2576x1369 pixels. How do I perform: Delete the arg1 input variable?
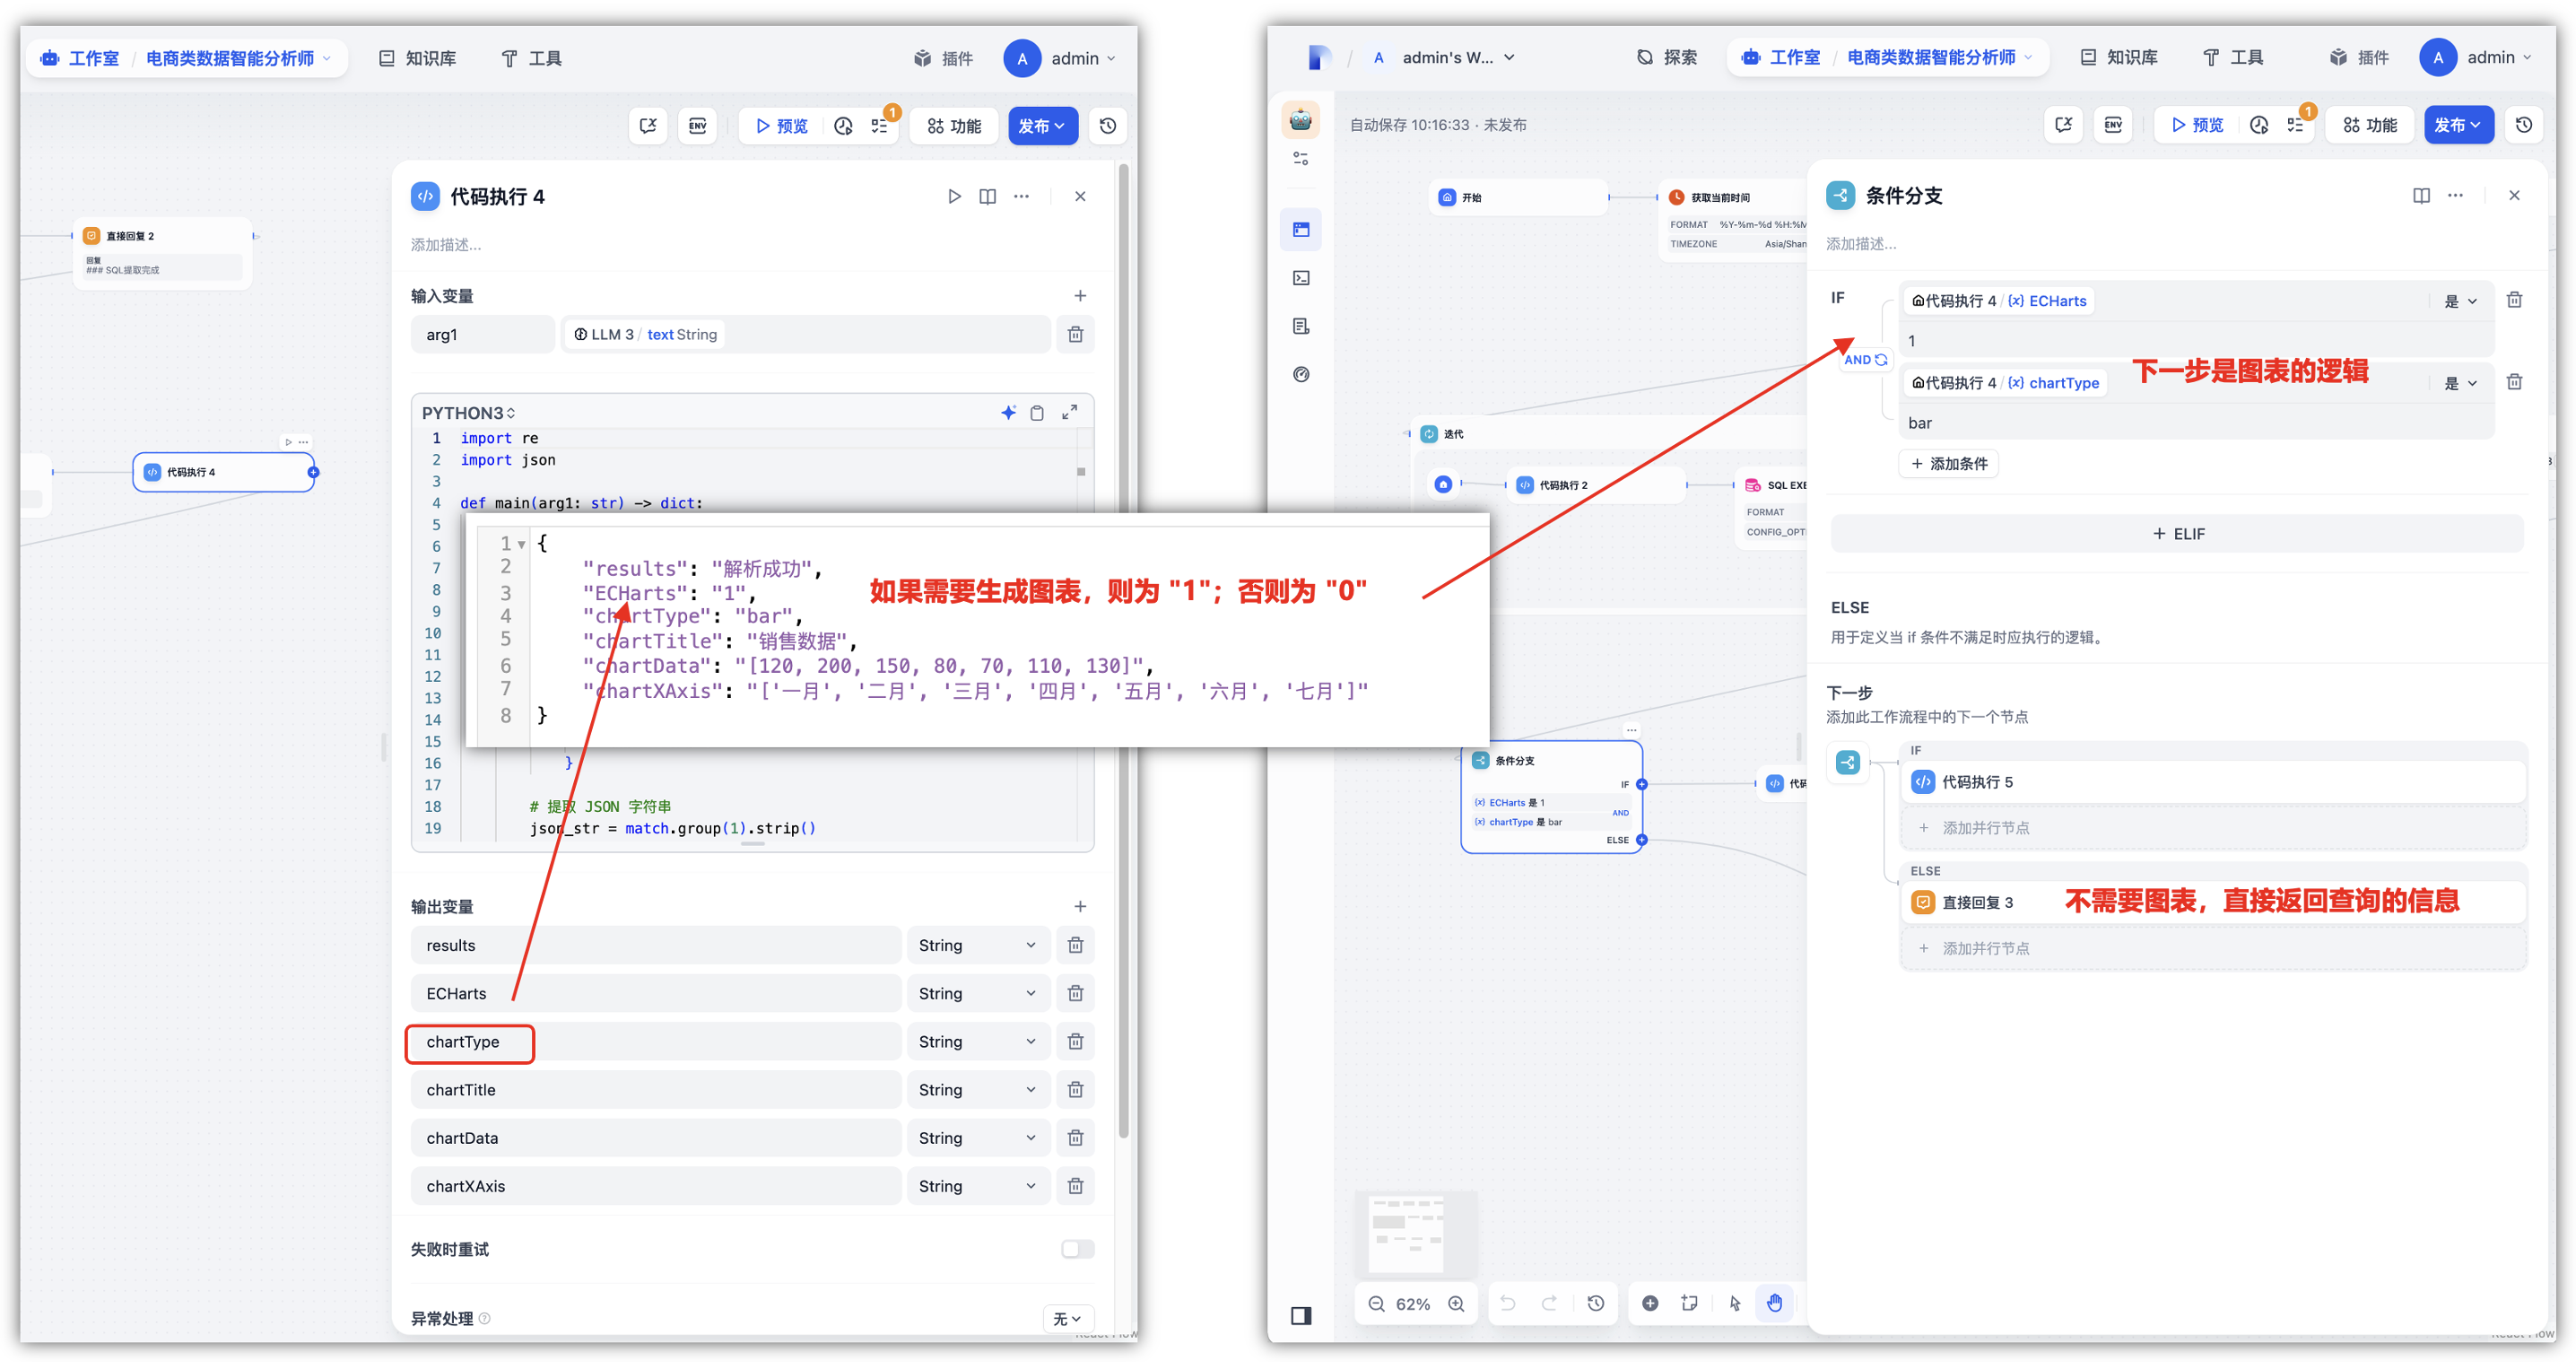click(1075, 334)
